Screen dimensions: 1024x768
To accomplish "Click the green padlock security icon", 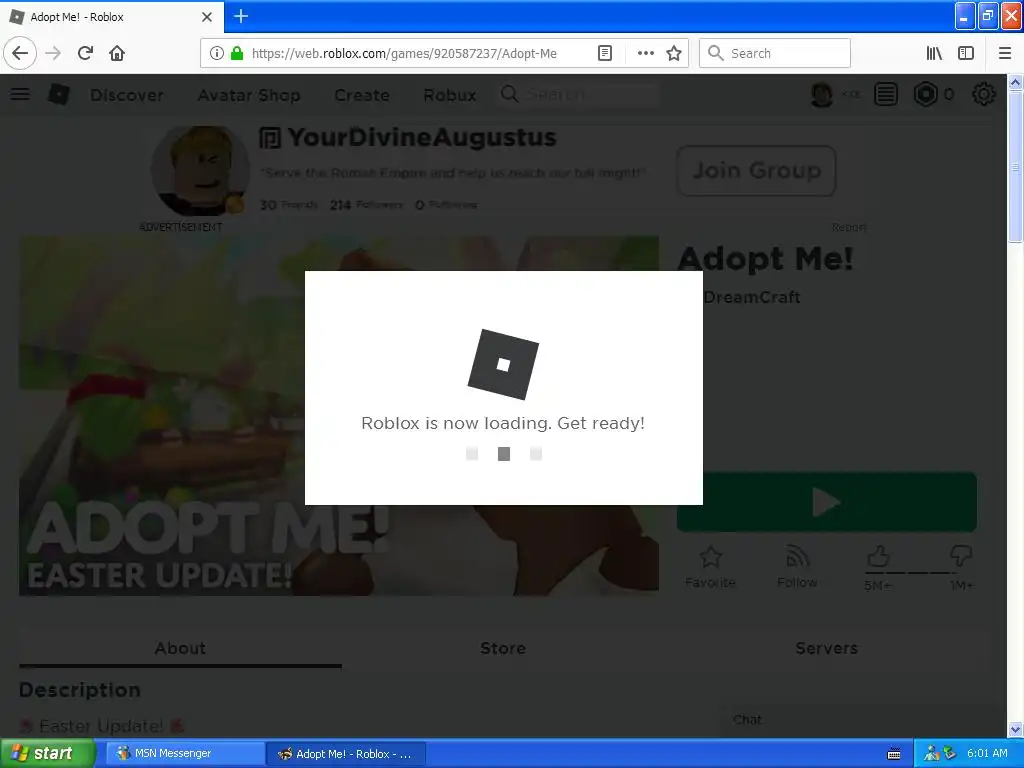I will click(x=237, y=53).
